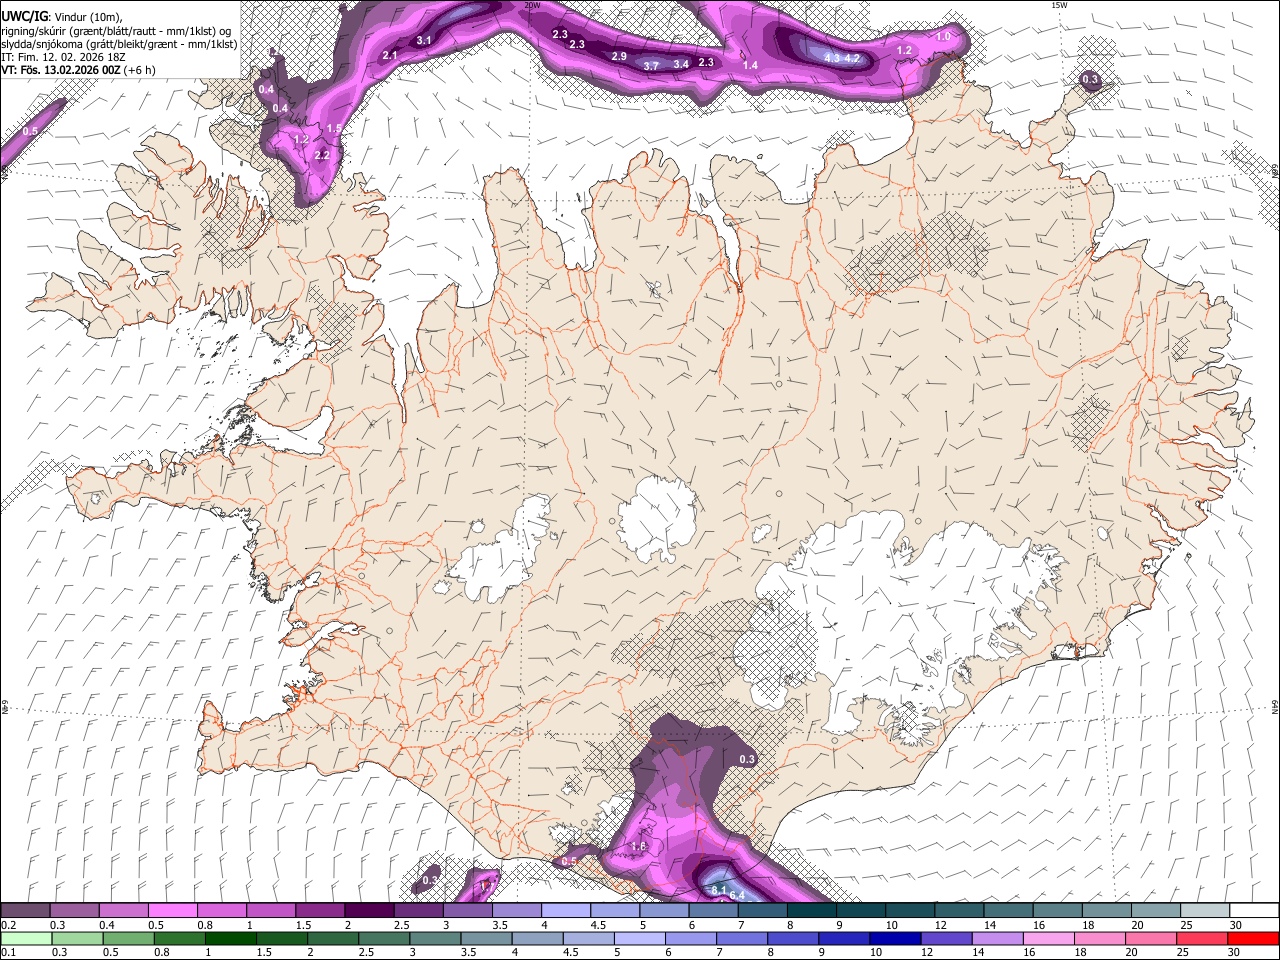Click the 'IT: Fim. 12. 02. 2026 18Z' line

click(x=64, y=57)
